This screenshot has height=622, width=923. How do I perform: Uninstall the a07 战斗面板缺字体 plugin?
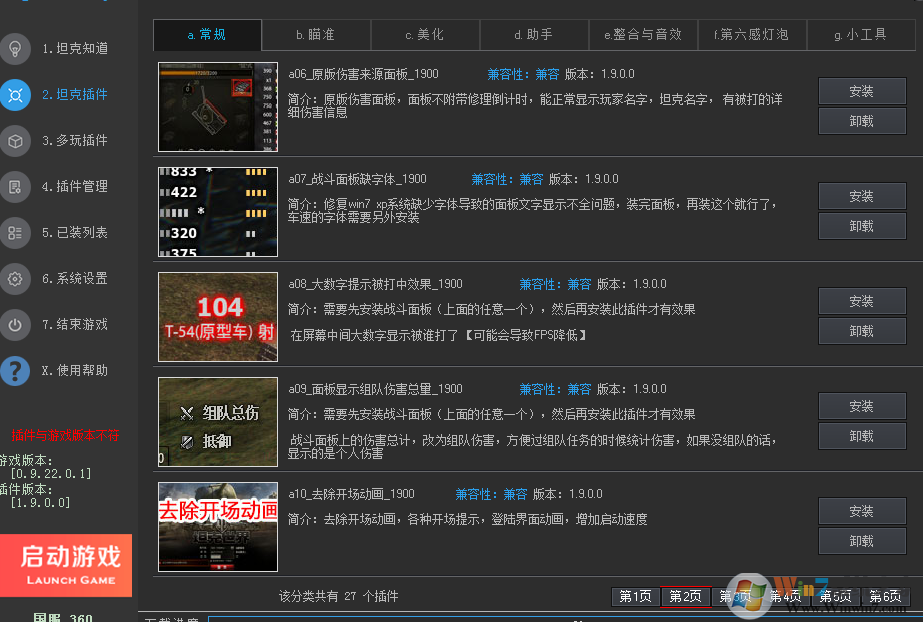click(861, 226)
